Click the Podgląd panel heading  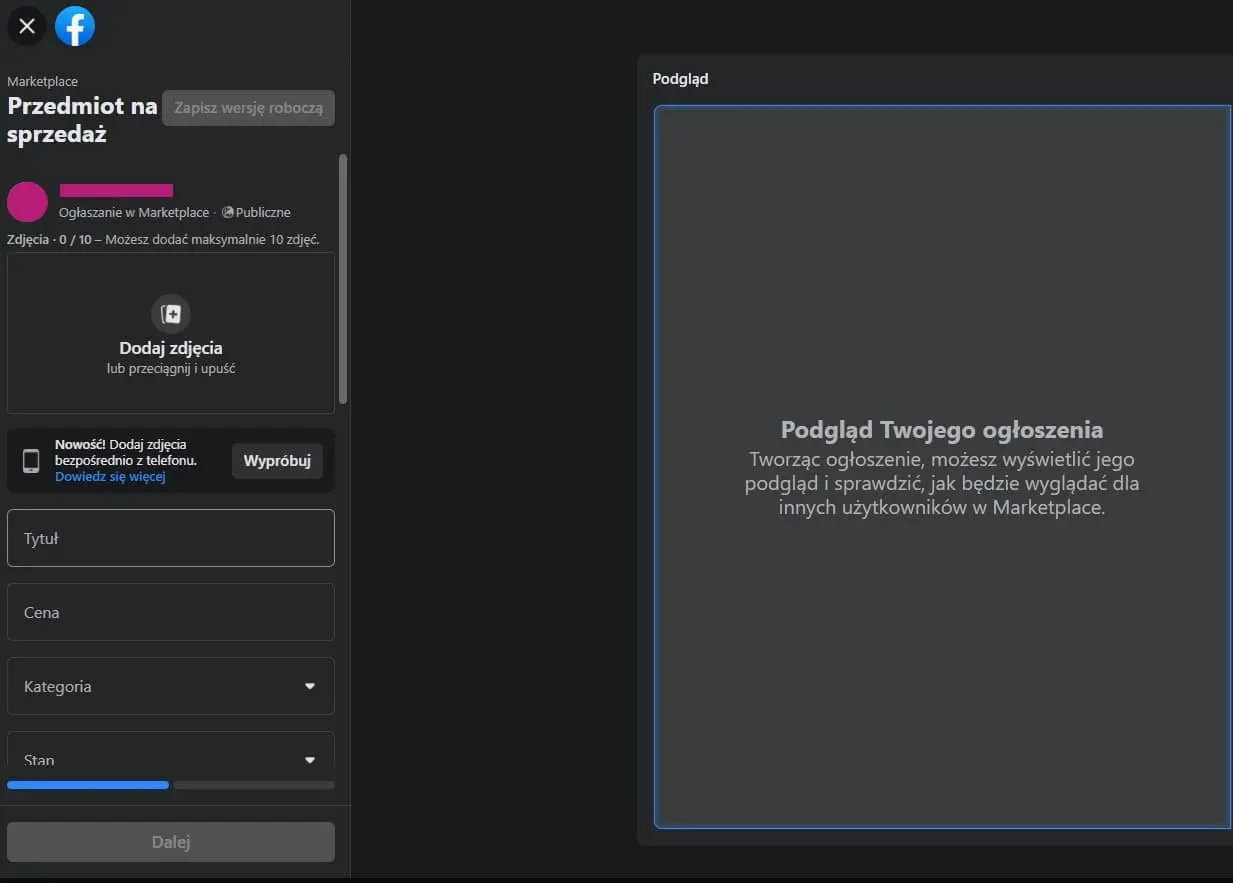pyautogui.click(x=680, y=78)
